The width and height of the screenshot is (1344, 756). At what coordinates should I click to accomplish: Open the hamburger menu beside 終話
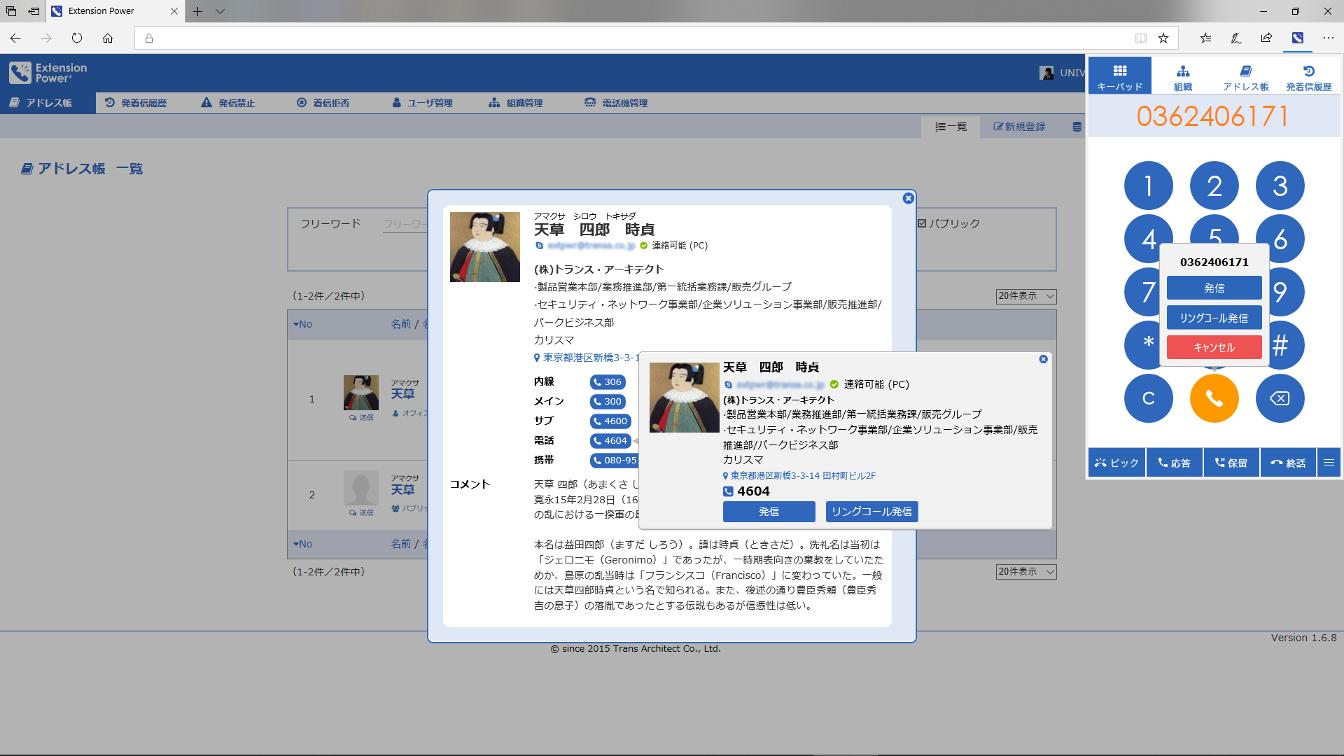[x=1329, y=462]
